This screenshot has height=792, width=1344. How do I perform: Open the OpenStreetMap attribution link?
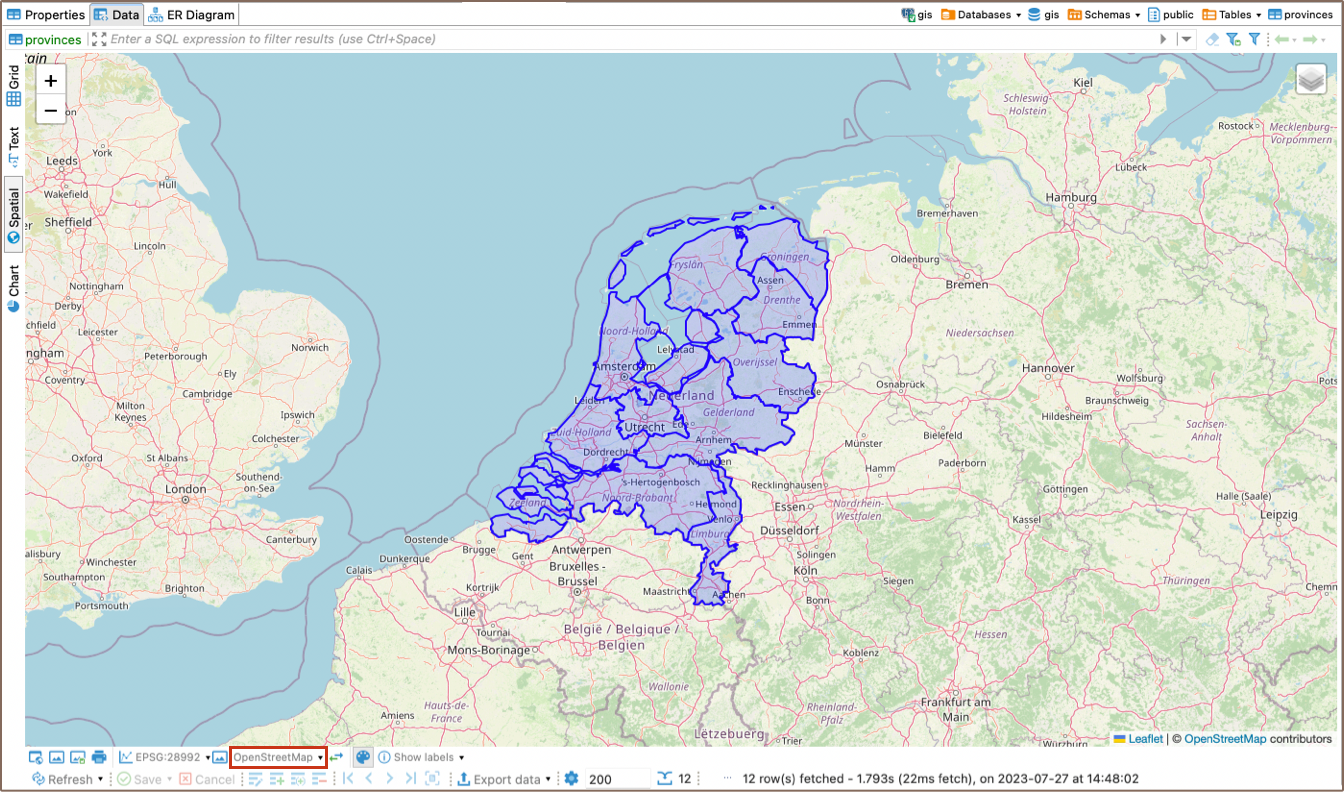1226,739
